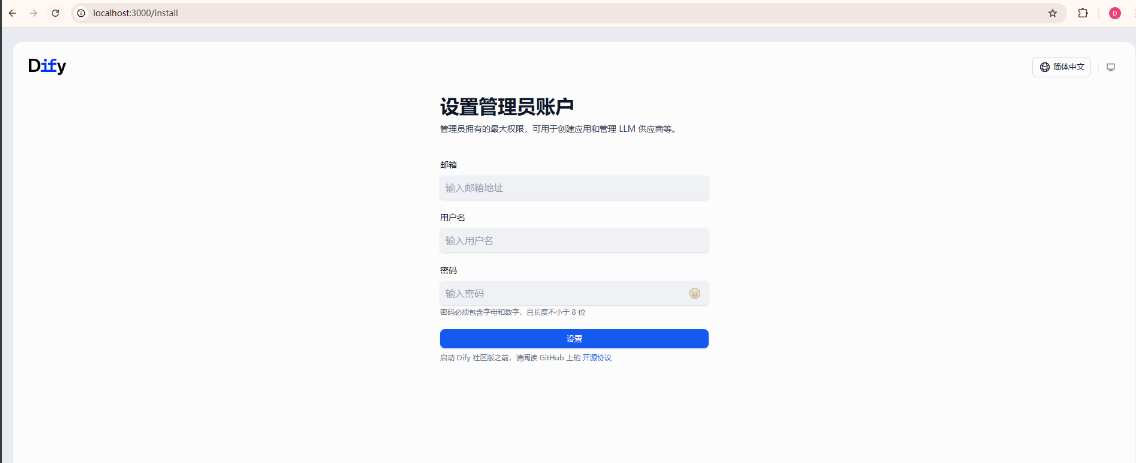Go back using browser back arrow
The height and width of the screenshot is (463, 1136).
[x=12, y=13]
